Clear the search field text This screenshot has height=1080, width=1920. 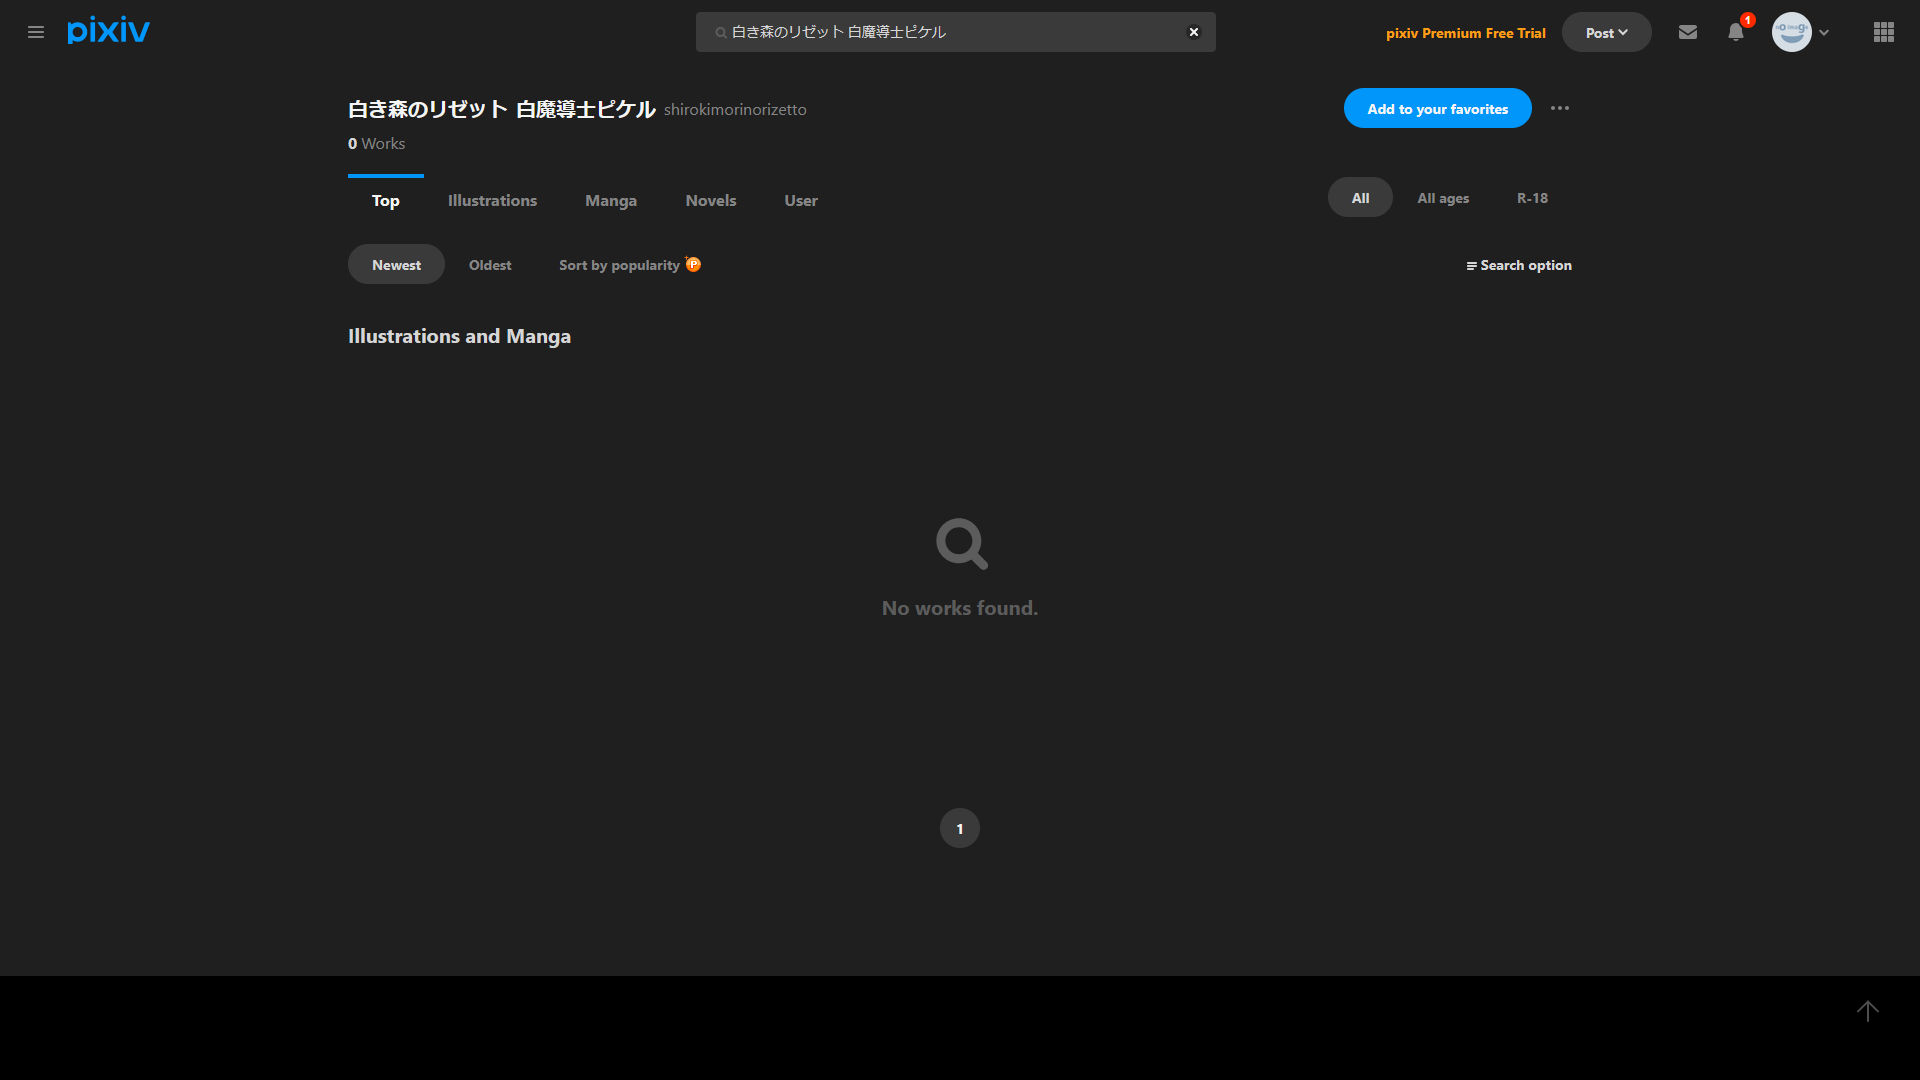1193,32
